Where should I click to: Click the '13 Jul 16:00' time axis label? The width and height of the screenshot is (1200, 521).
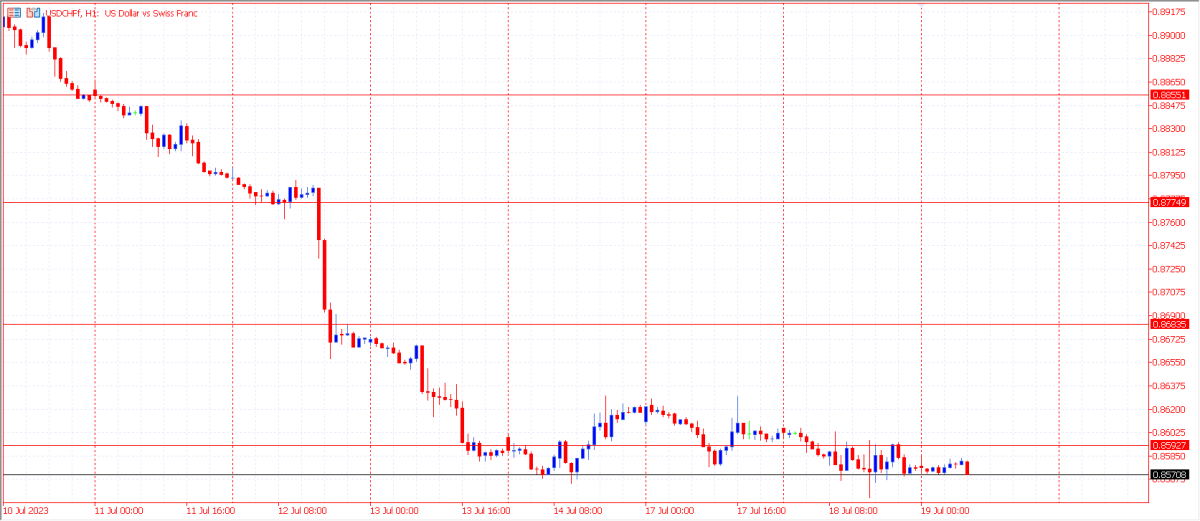pos(485,510)
